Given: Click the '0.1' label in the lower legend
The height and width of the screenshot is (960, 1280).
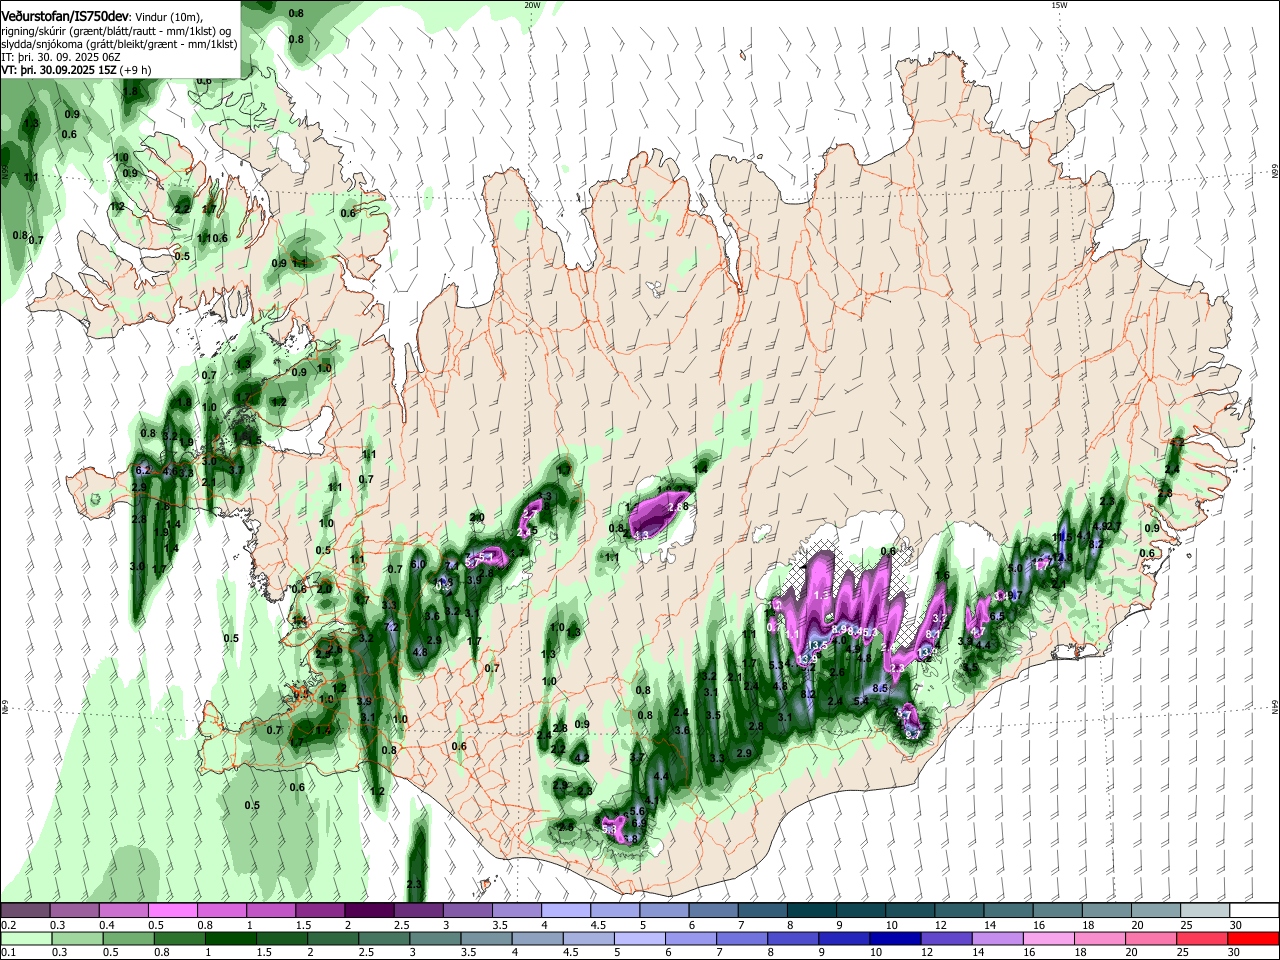Looking at the screenshot, I should [x=8, y=953].
